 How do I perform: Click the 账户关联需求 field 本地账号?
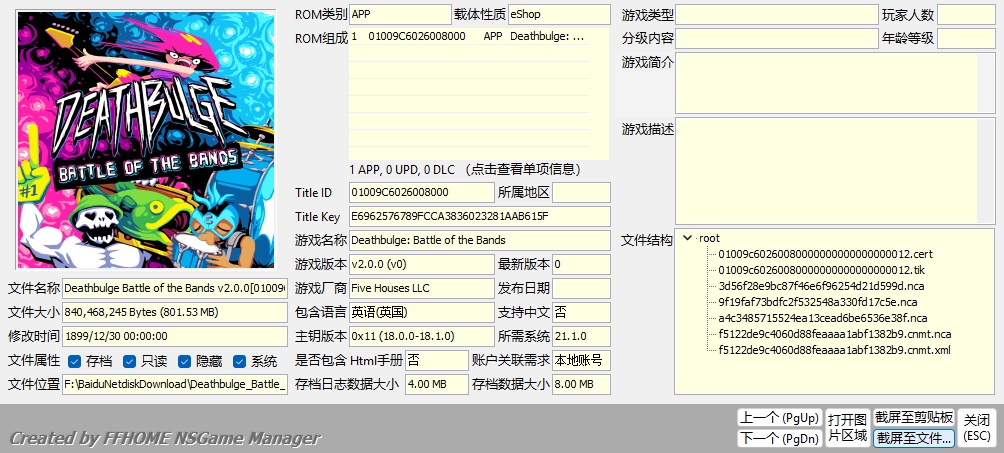point(581,360)
